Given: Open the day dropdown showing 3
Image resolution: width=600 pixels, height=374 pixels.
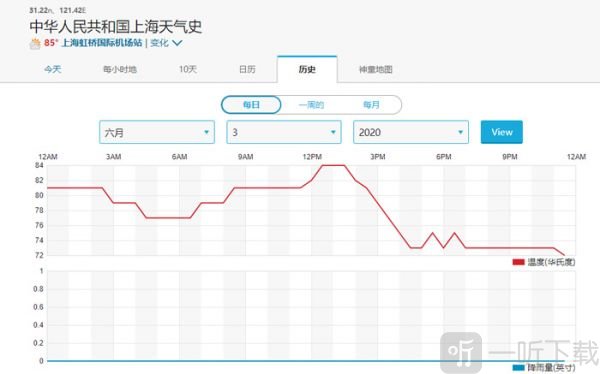Looking at the screenshot, I should [x=284, y=132].
